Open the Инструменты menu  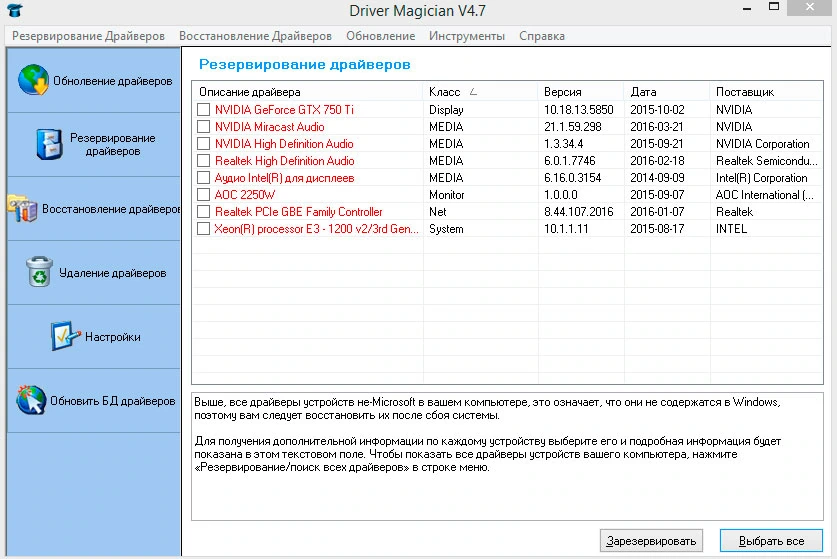coord(467,36)
